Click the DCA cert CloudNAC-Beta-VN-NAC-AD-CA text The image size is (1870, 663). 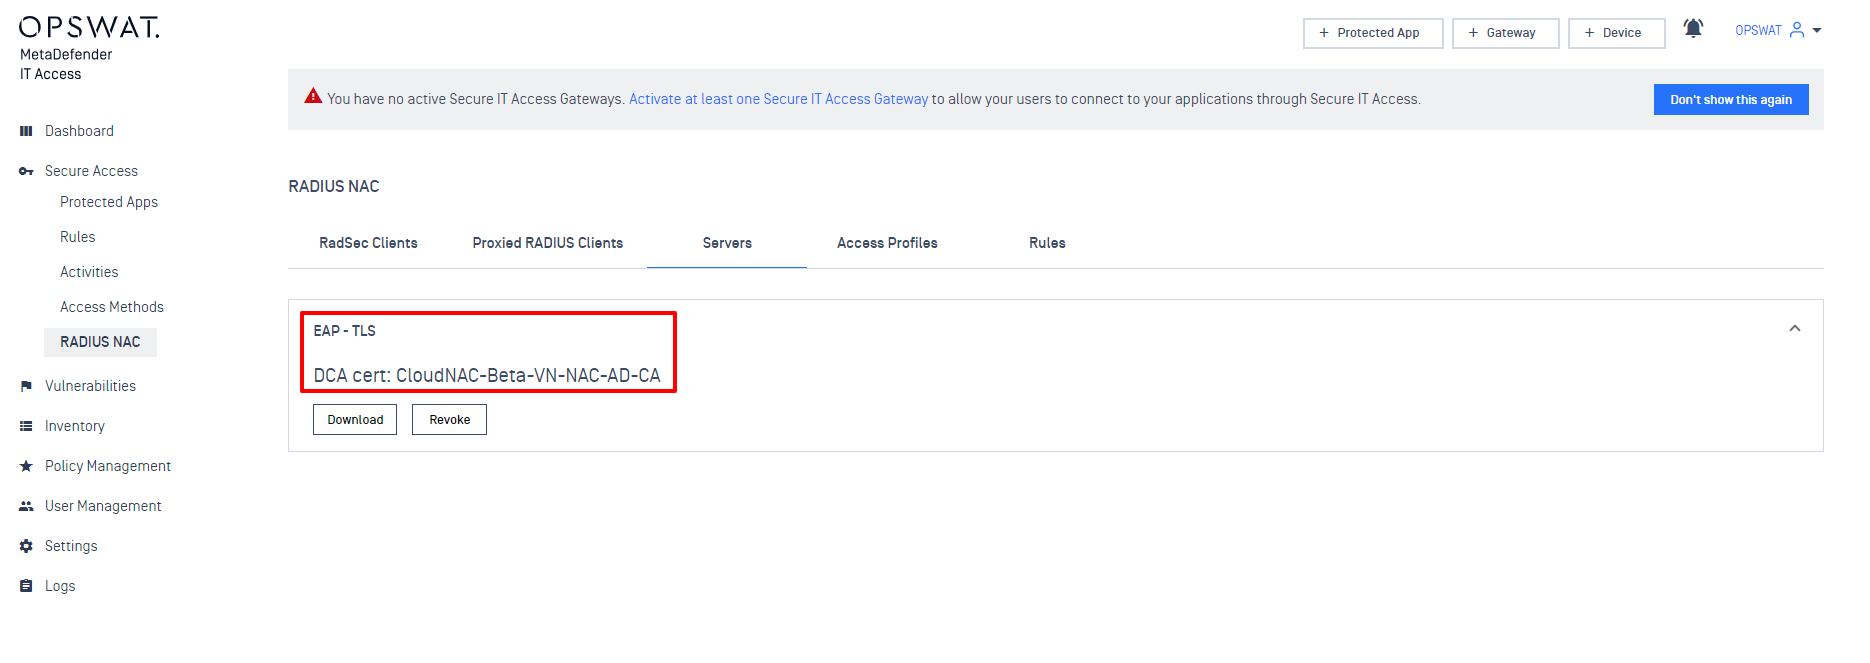point(487,375)
